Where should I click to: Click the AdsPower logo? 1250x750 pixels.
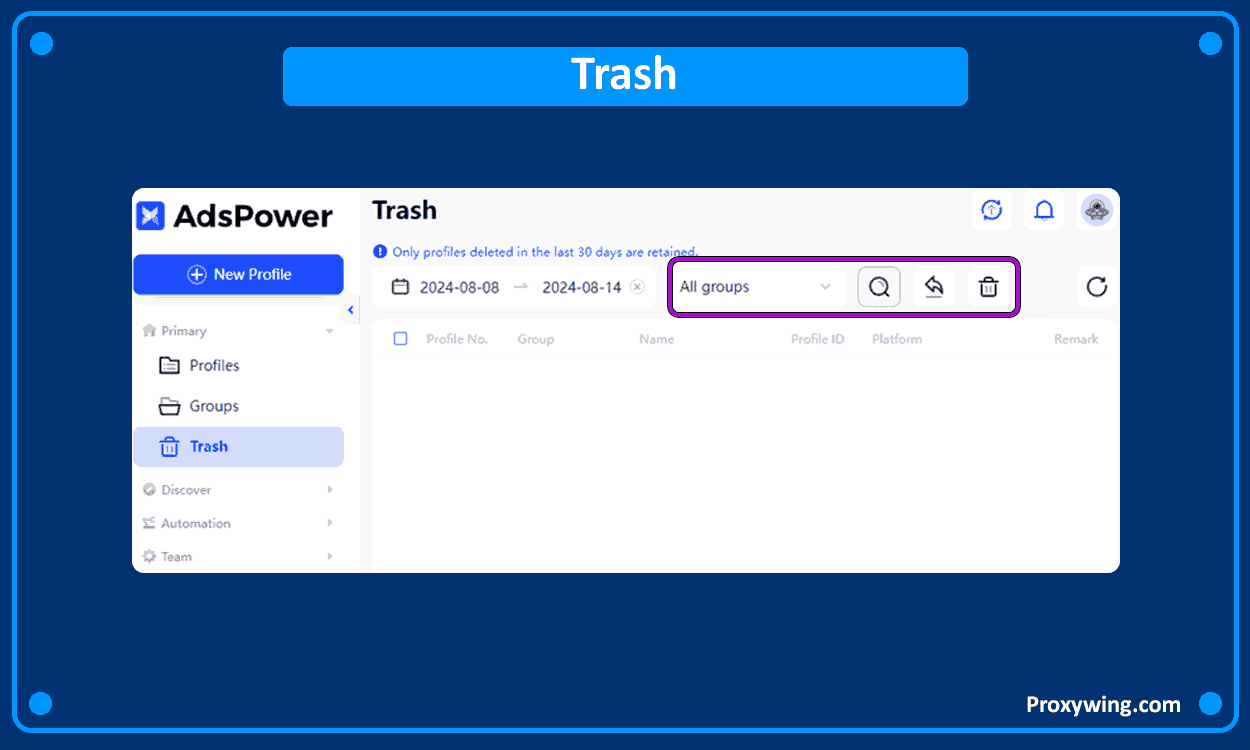pyautogui.click(x=235, y=216)
